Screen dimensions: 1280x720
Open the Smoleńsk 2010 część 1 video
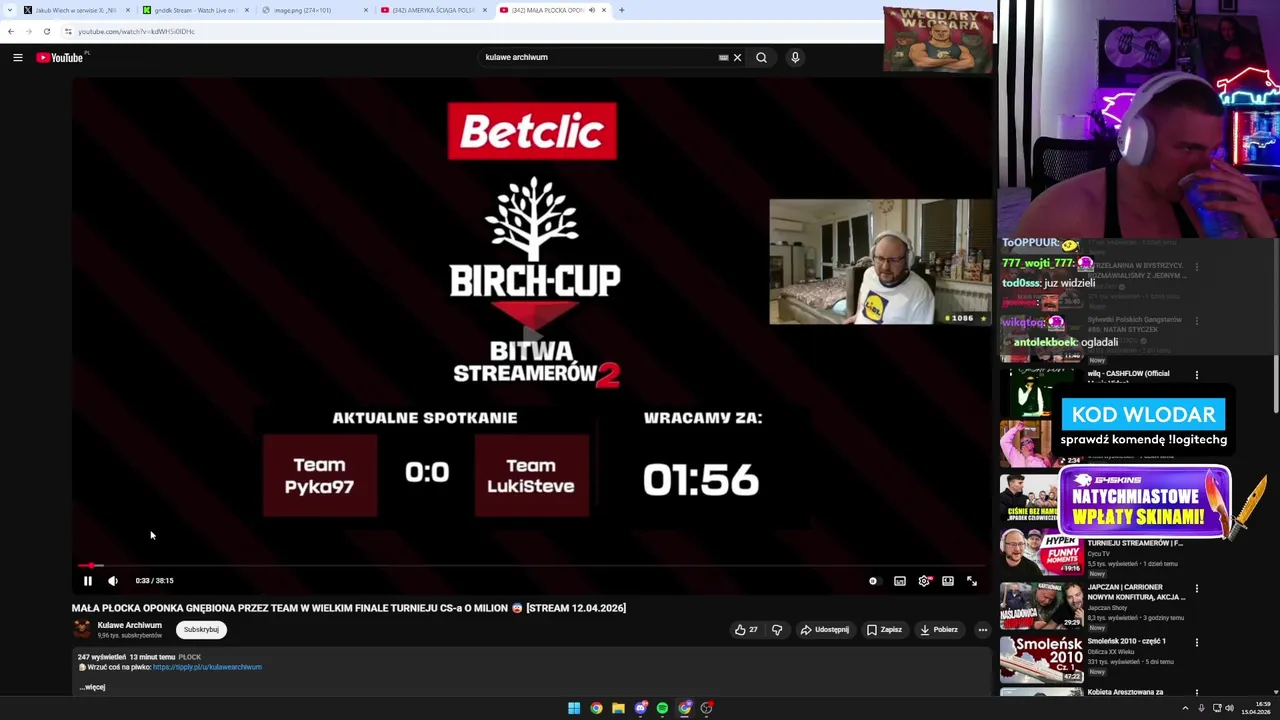pyautogui.click(x=1127, y=641)
